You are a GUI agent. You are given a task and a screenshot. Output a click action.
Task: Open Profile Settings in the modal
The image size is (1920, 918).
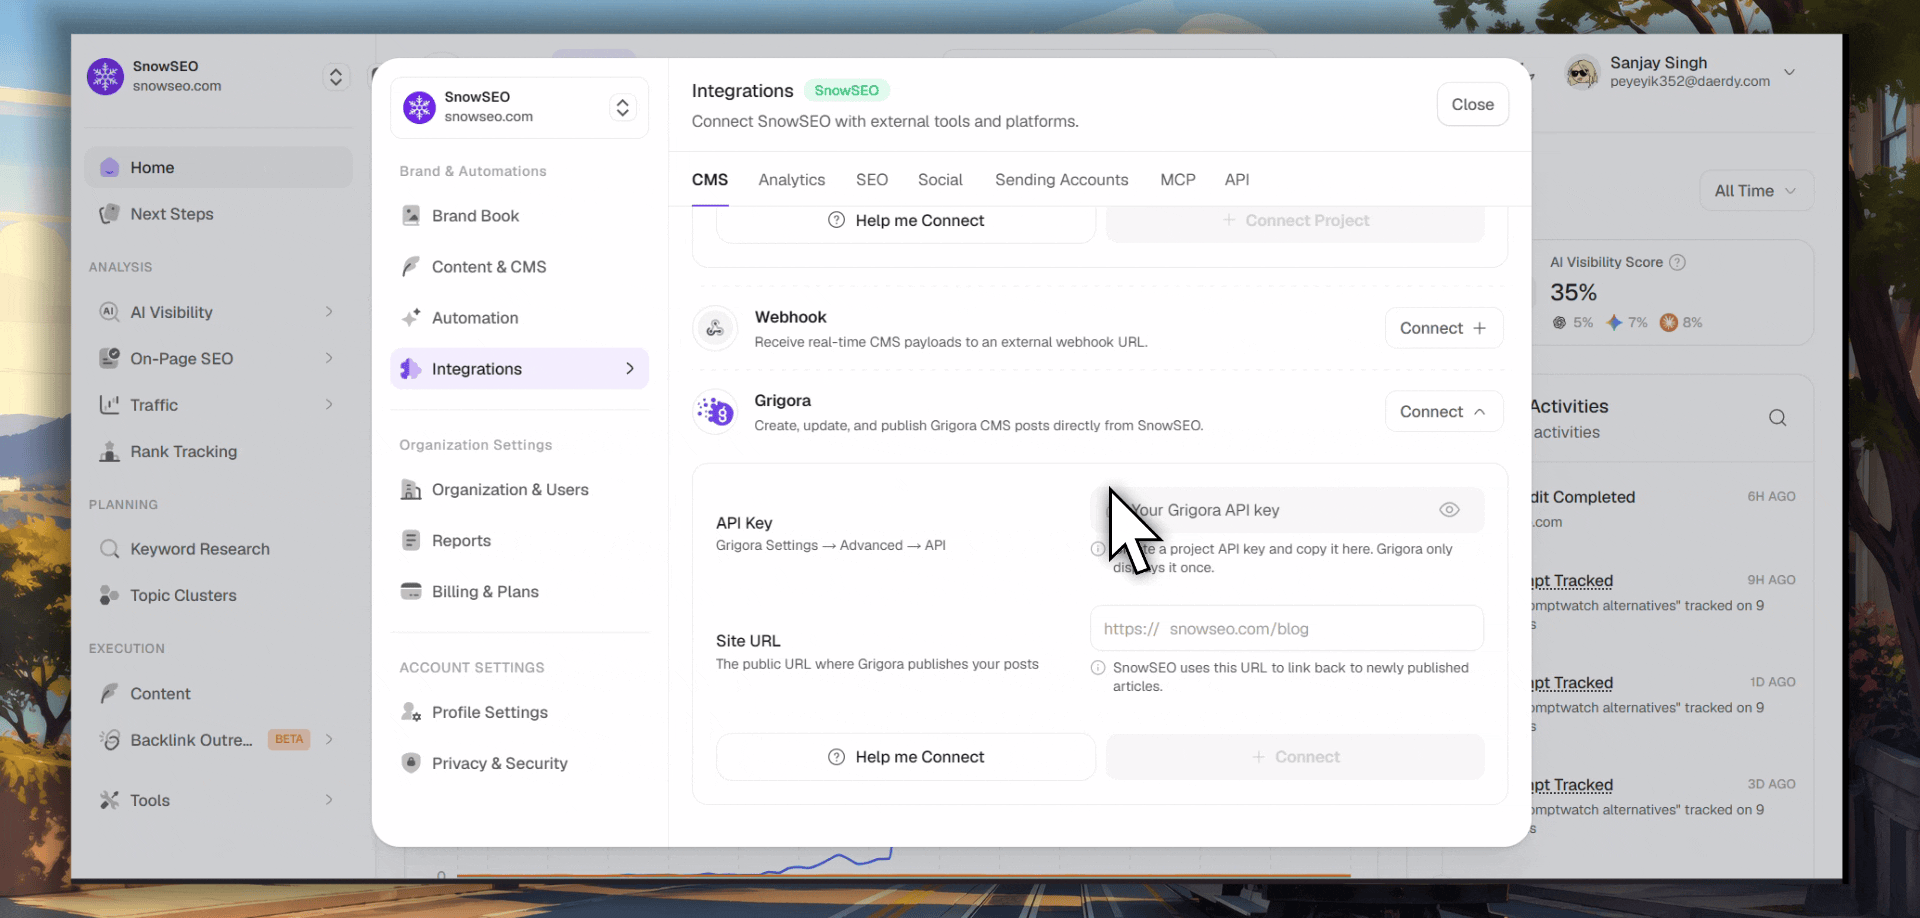point(519,712)
